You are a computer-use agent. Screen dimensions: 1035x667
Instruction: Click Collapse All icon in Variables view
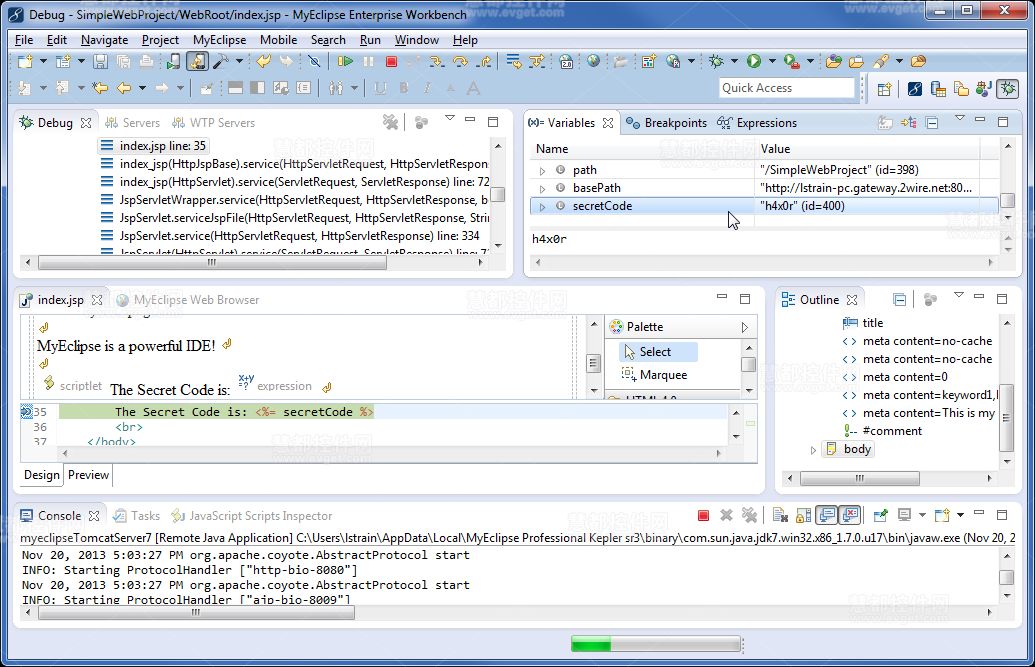click(932, 123)
